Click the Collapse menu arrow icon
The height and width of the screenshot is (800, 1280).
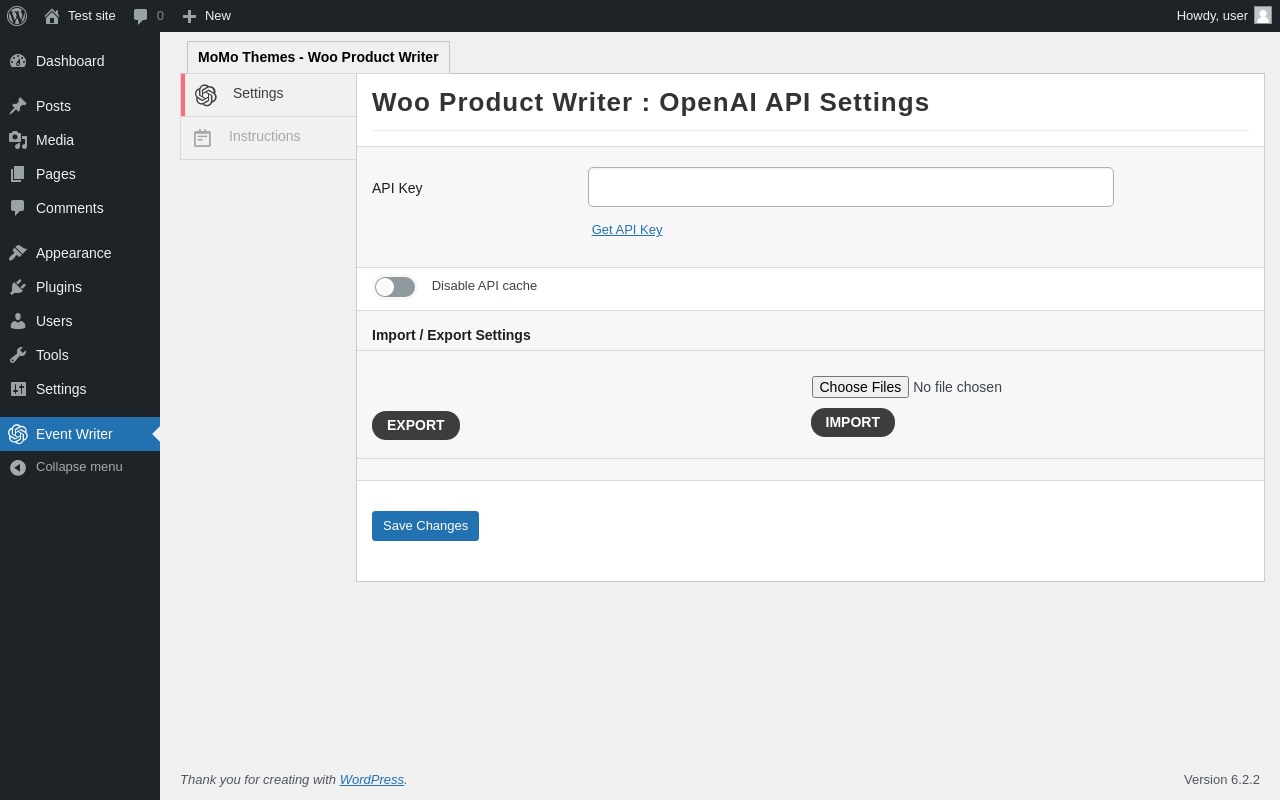coord(18,467)
